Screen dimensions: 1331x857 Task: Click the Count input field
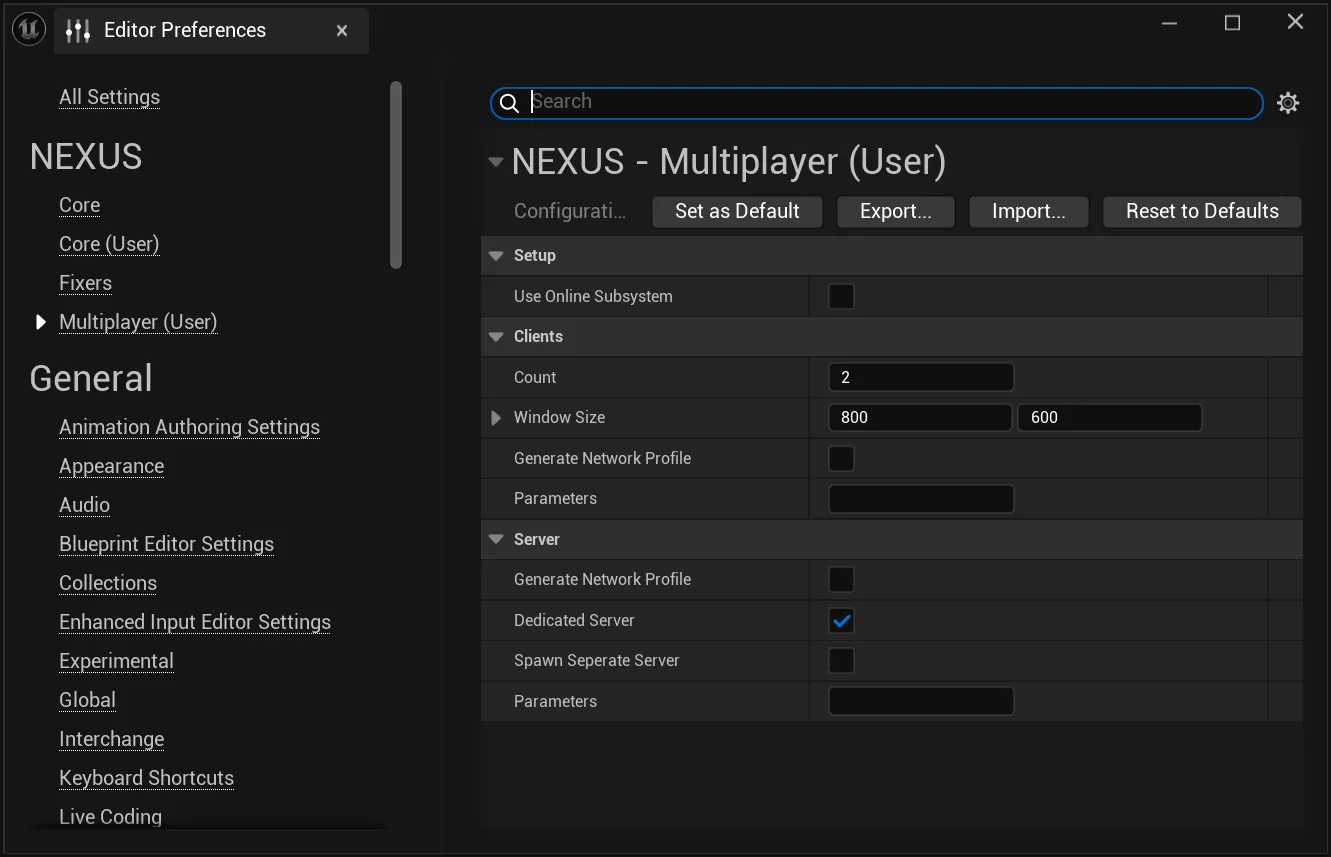[920, 377]
